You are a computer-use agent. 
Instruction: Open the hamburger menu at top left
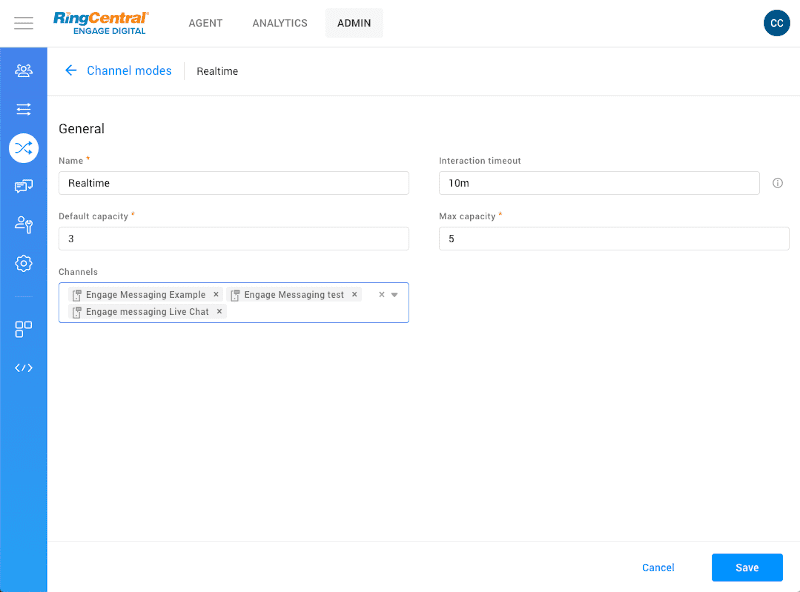coord(23,23)
